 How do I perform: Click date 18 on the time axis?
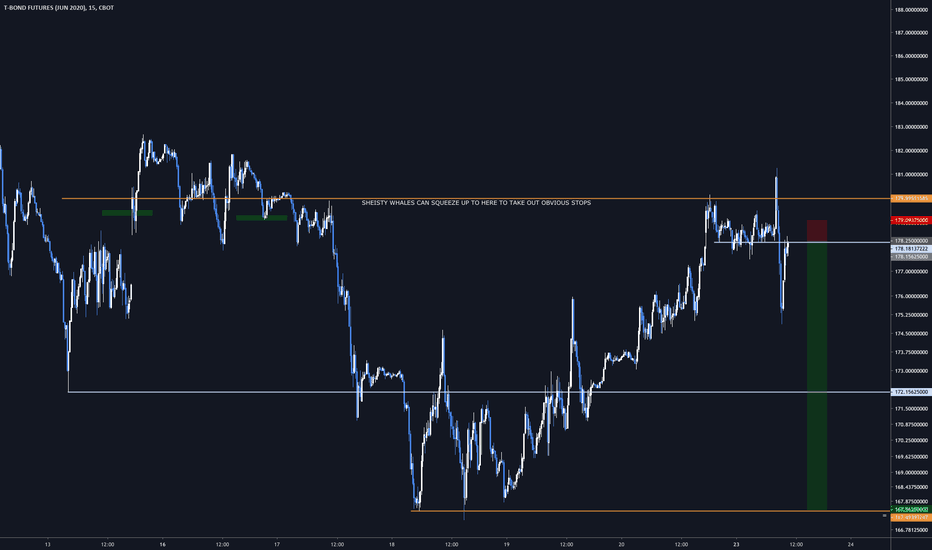pos(392,544)
